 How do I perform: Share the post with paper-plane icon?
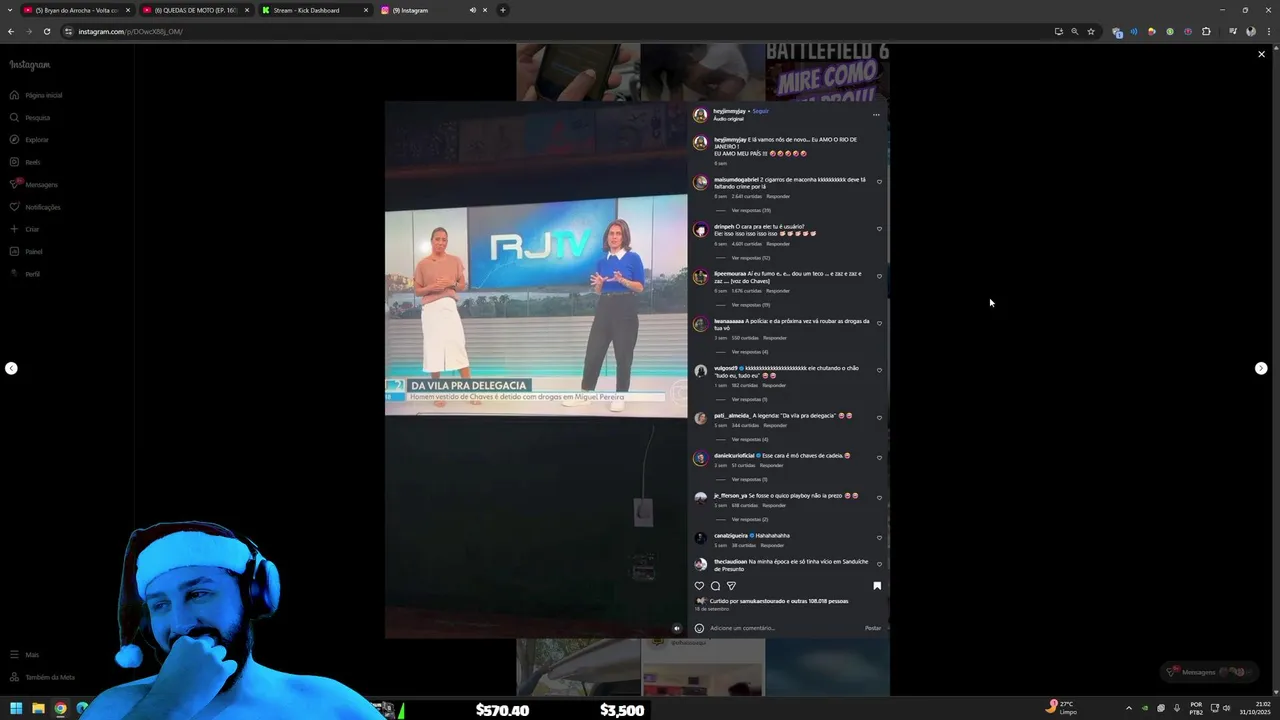(x=731, y=586)
